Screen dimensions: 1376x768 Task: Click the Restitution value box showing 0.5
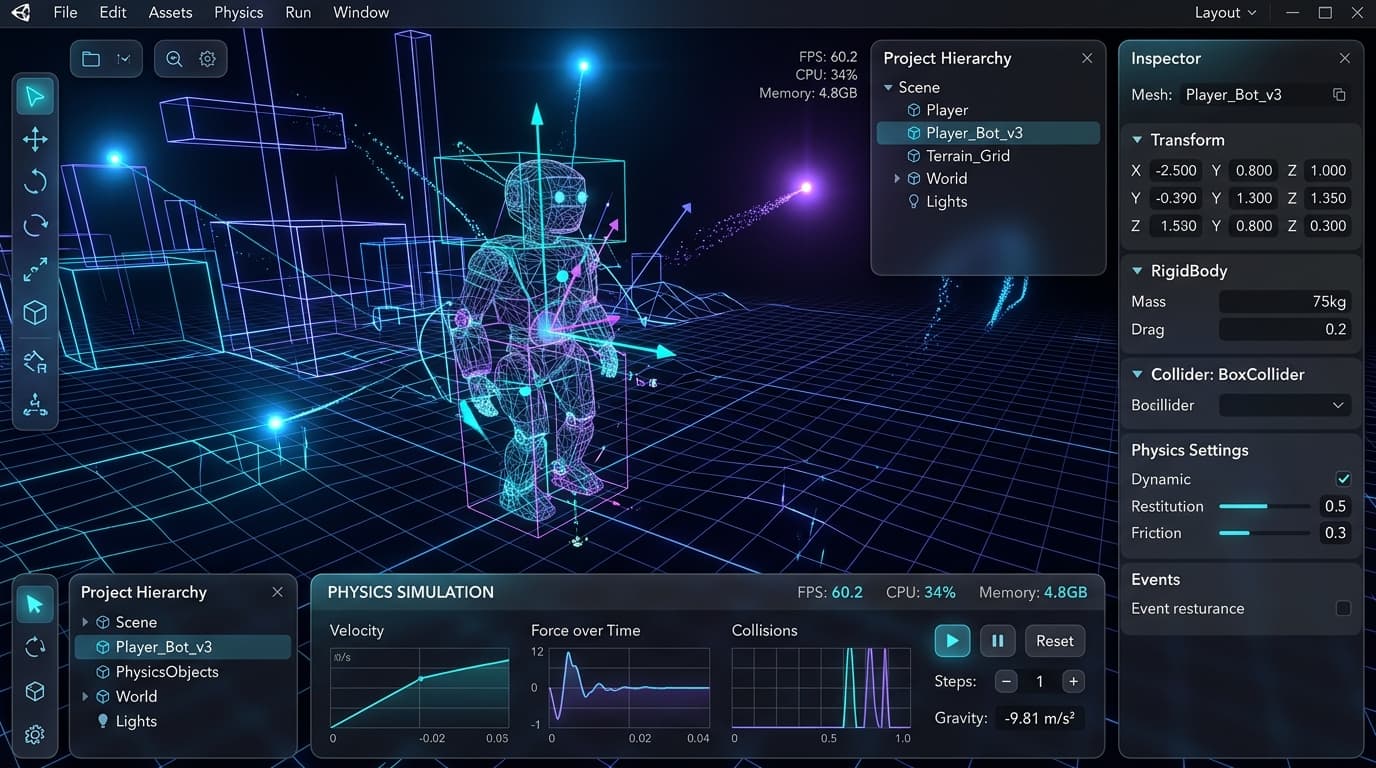pos(1335,506)
